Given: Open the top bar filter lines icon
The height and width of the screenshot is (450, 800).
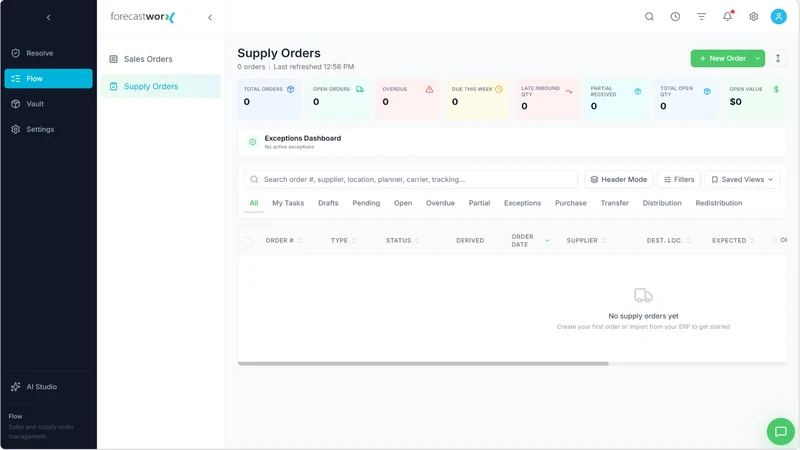Looking at the screenshot, I should pyautogui.click(x=702, y=17).
